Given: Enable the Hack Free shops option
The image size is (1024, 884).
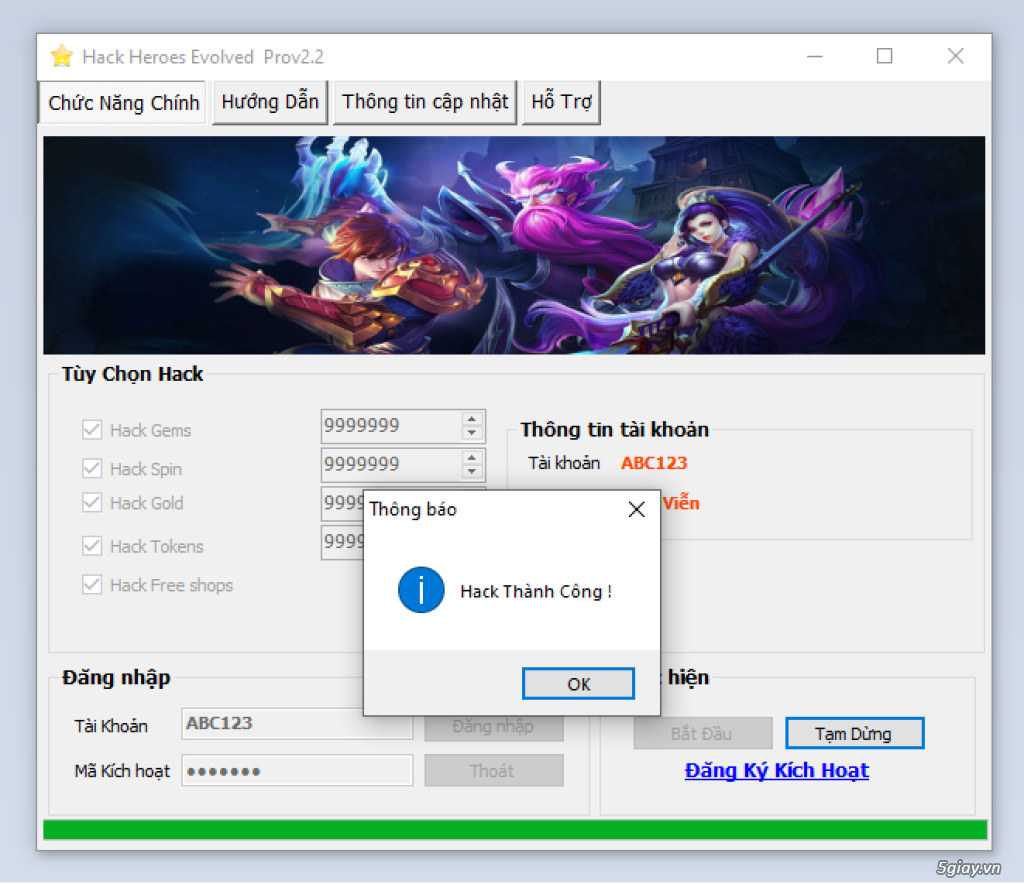Looking at the screenshot, I should click(91, 584).
